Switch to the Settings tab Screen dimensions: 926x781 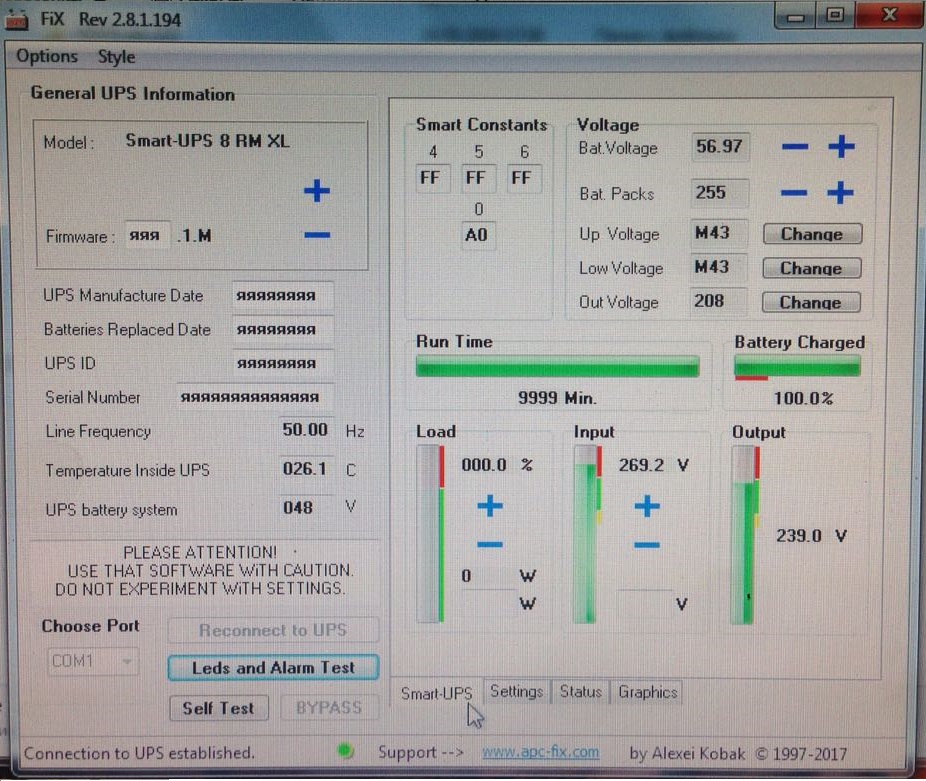pos(516,692)
